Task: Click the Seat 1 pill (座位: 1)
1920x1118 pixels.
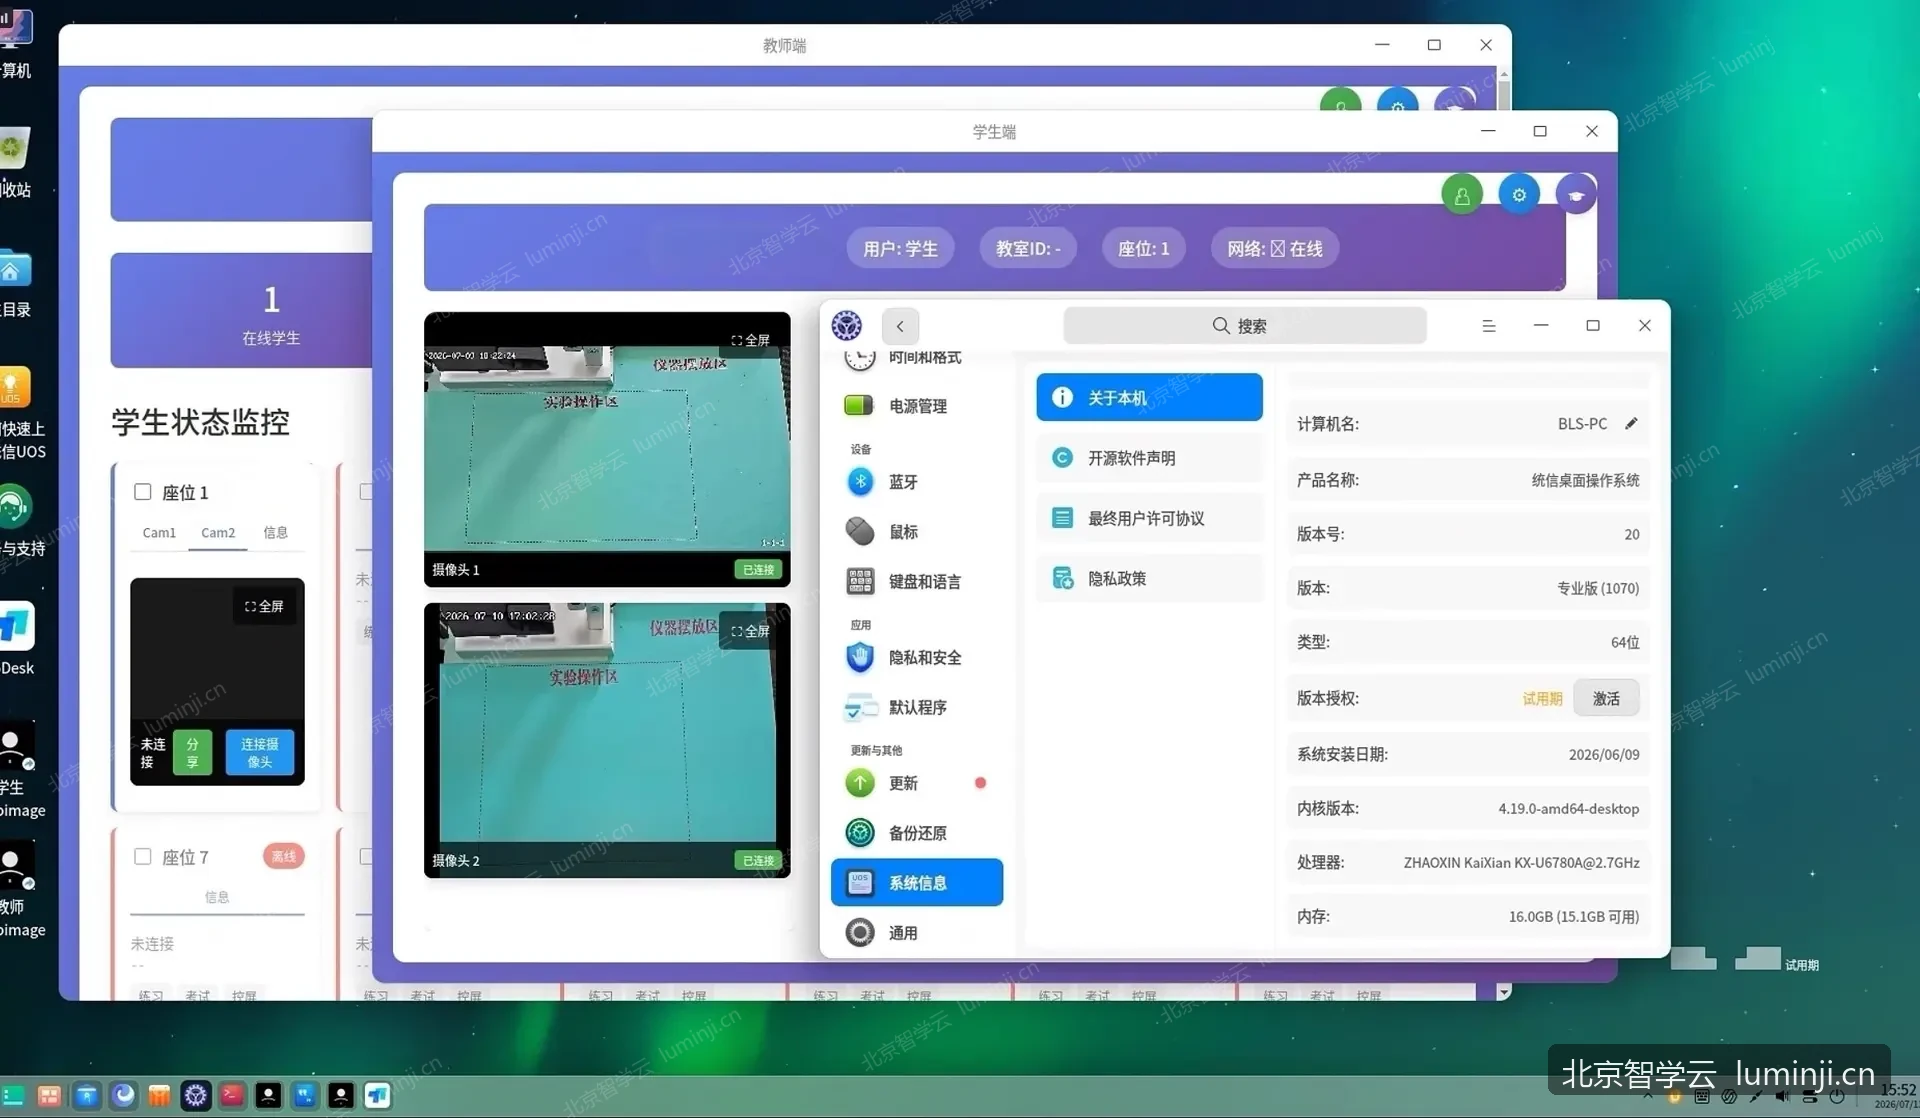Action: tap(1143, 249)
